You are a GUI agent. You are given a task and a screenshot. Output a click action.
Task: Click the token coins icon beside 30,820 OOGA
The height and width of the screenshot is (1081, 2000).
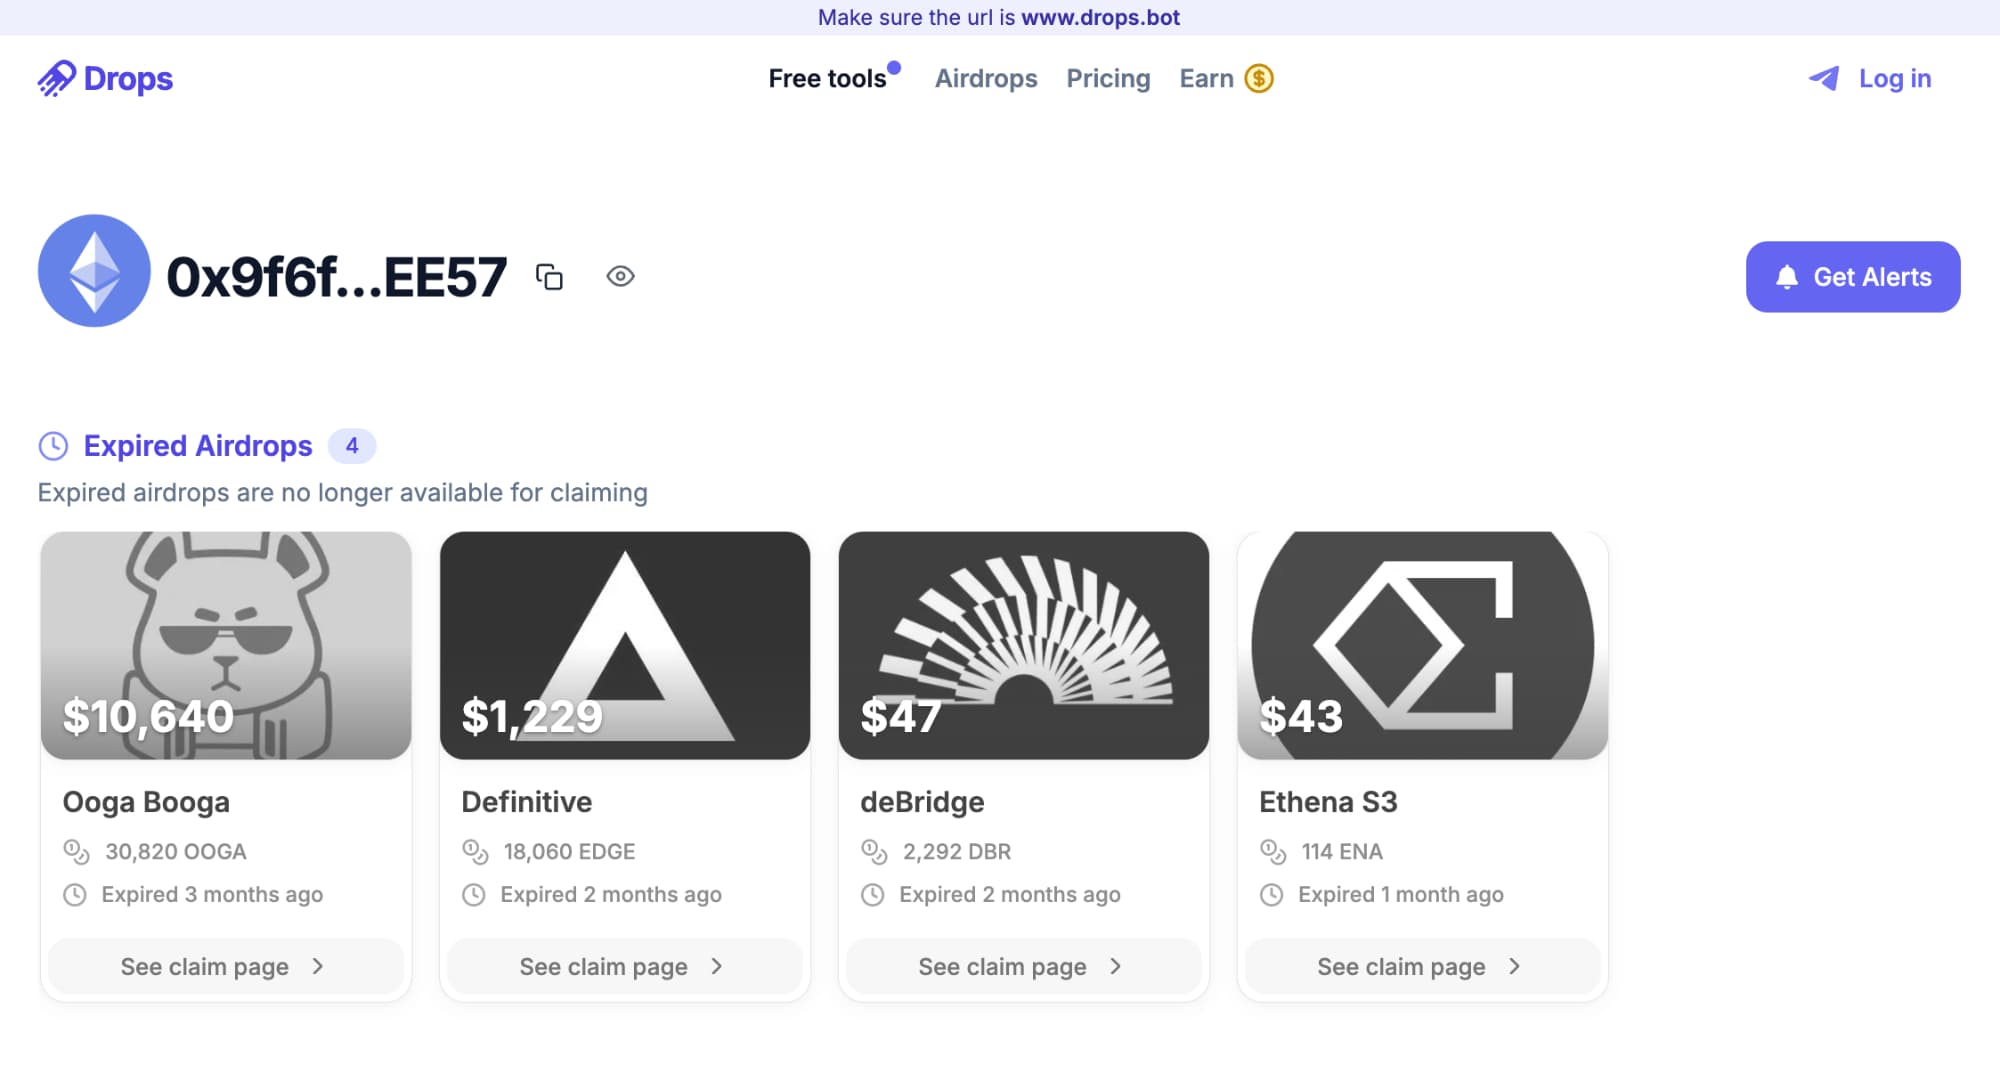(76, 851)
